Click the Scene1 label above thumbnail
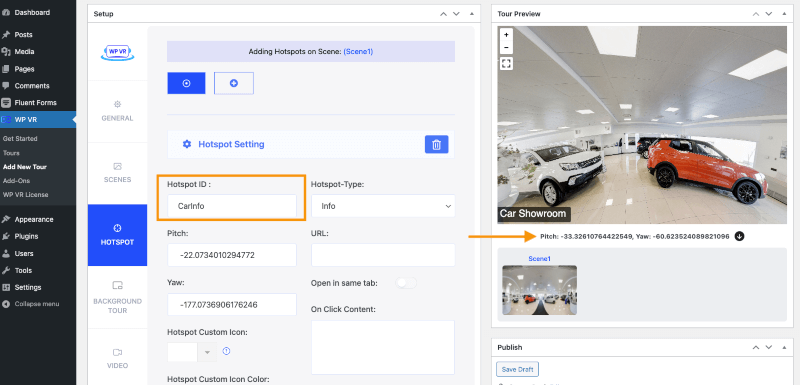 (539, 259)
